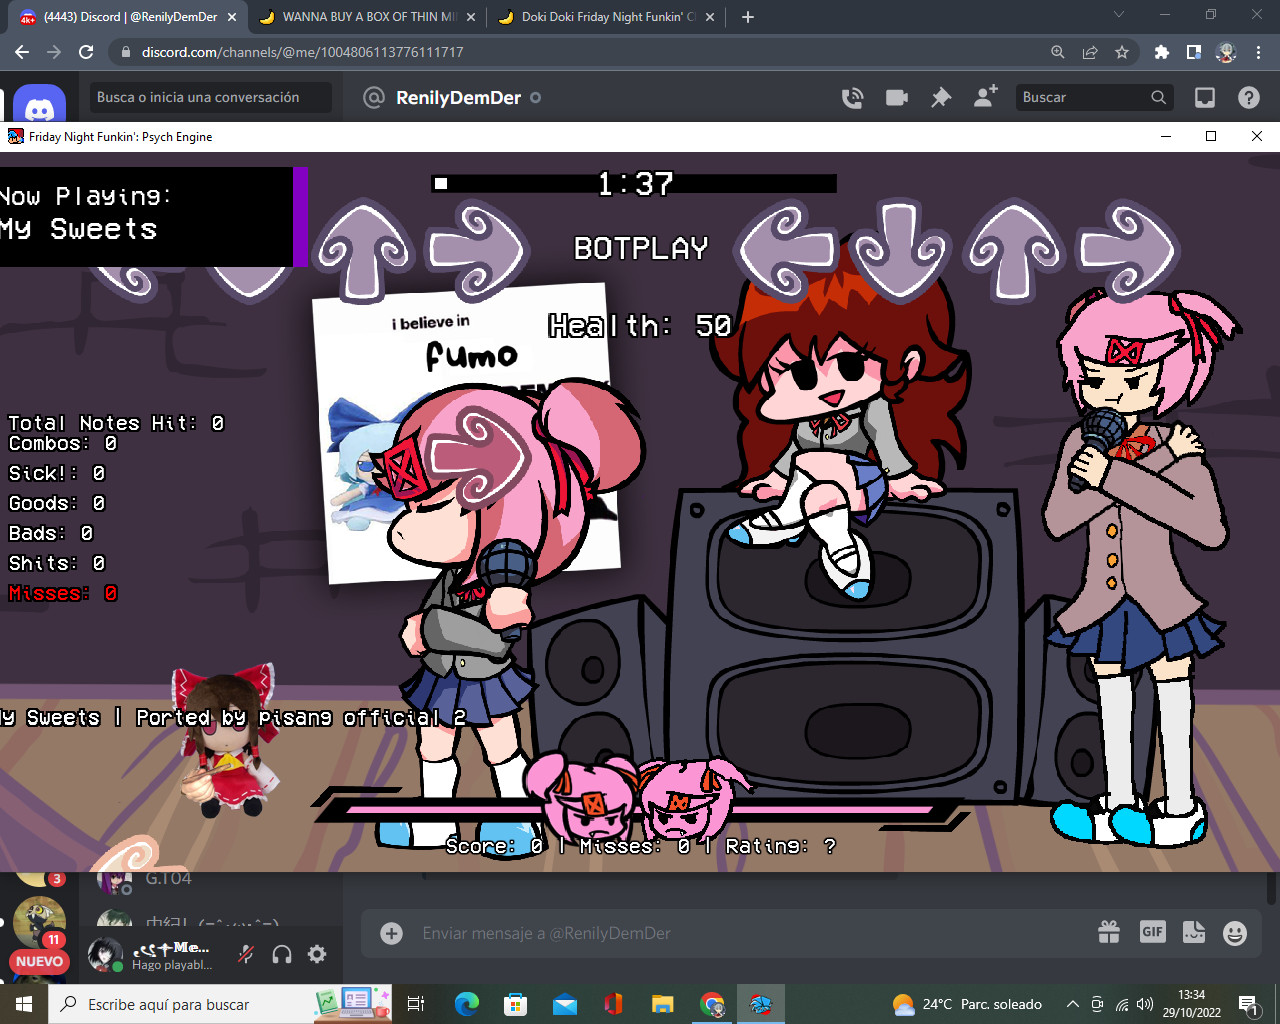Open the emoji picker
Viewport: 1280px width, 1024px height.
tap(1233, 932)
